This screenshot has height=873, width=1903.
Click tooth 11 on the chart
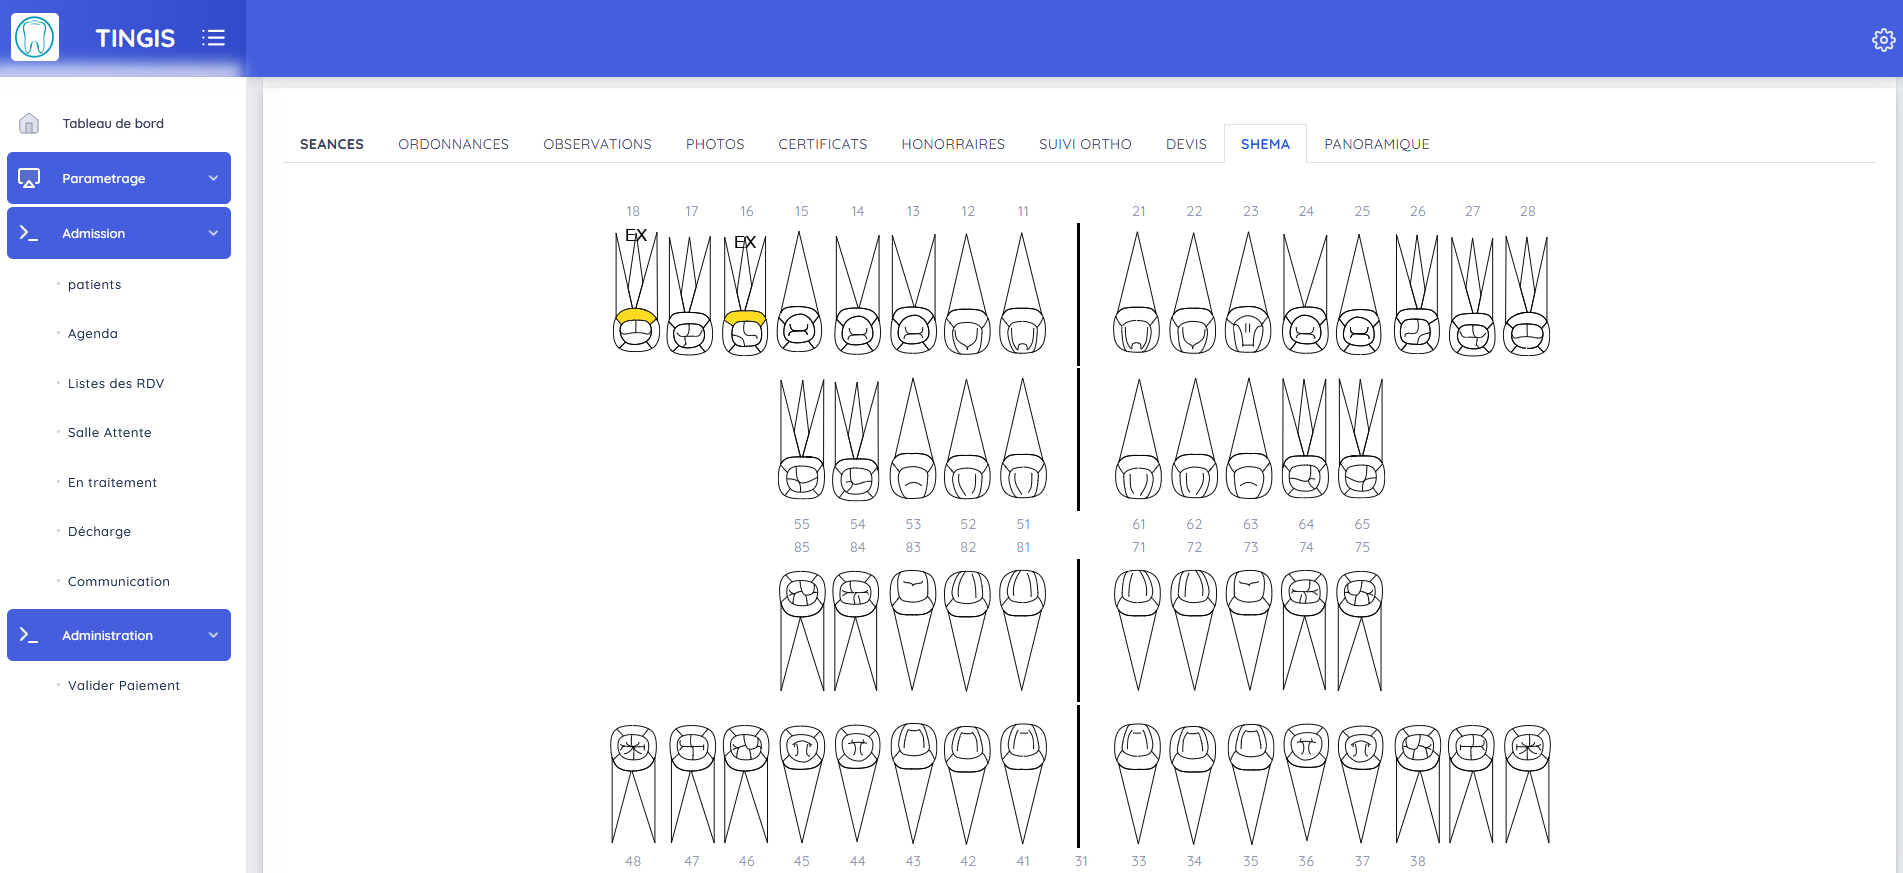coord(1022,295)
